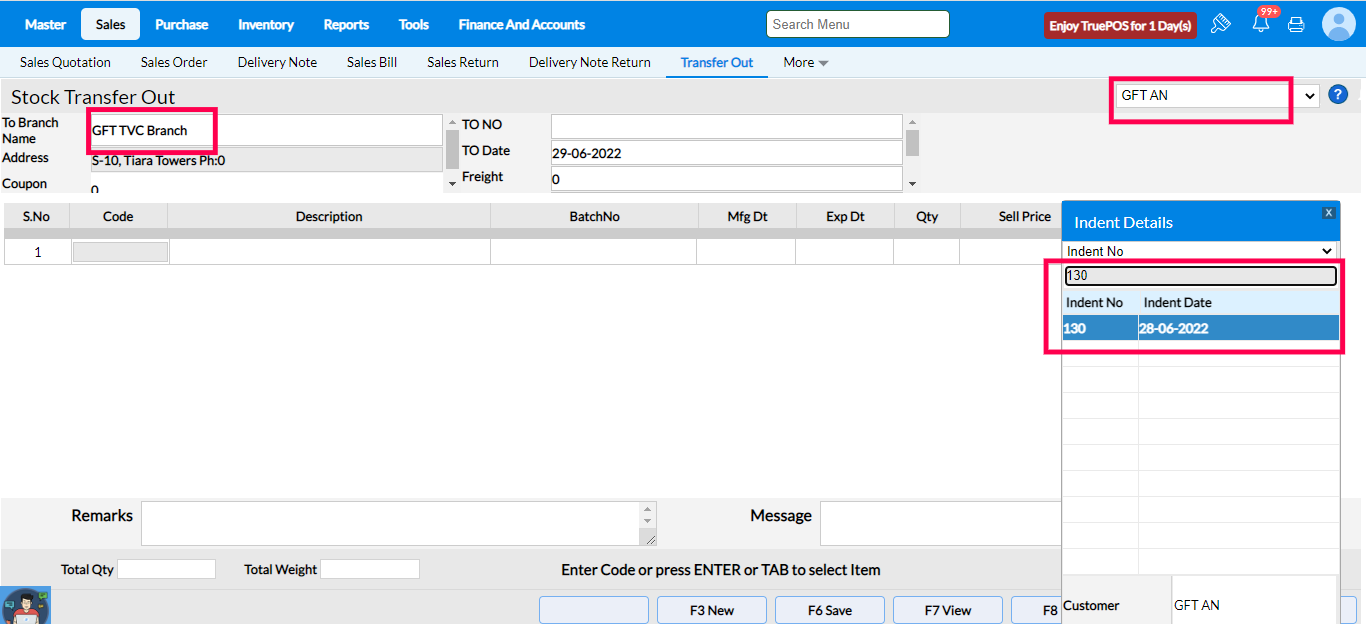Click the Mfg Dt column header
1366x624 pixels.
coord(747,216)
